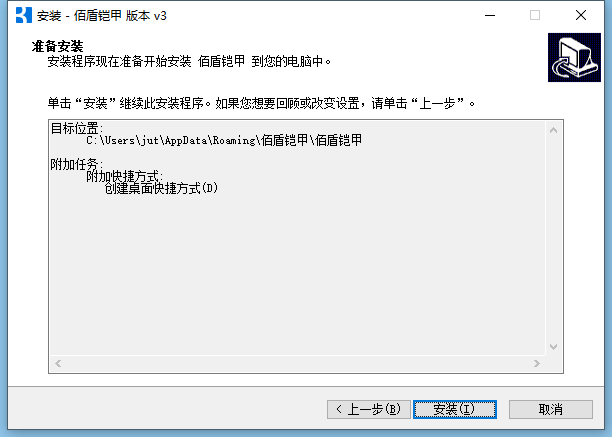Viewport: 612px width, 437px height.
Task: Click the greyed-out maximize button
Action: pos(535,16)
